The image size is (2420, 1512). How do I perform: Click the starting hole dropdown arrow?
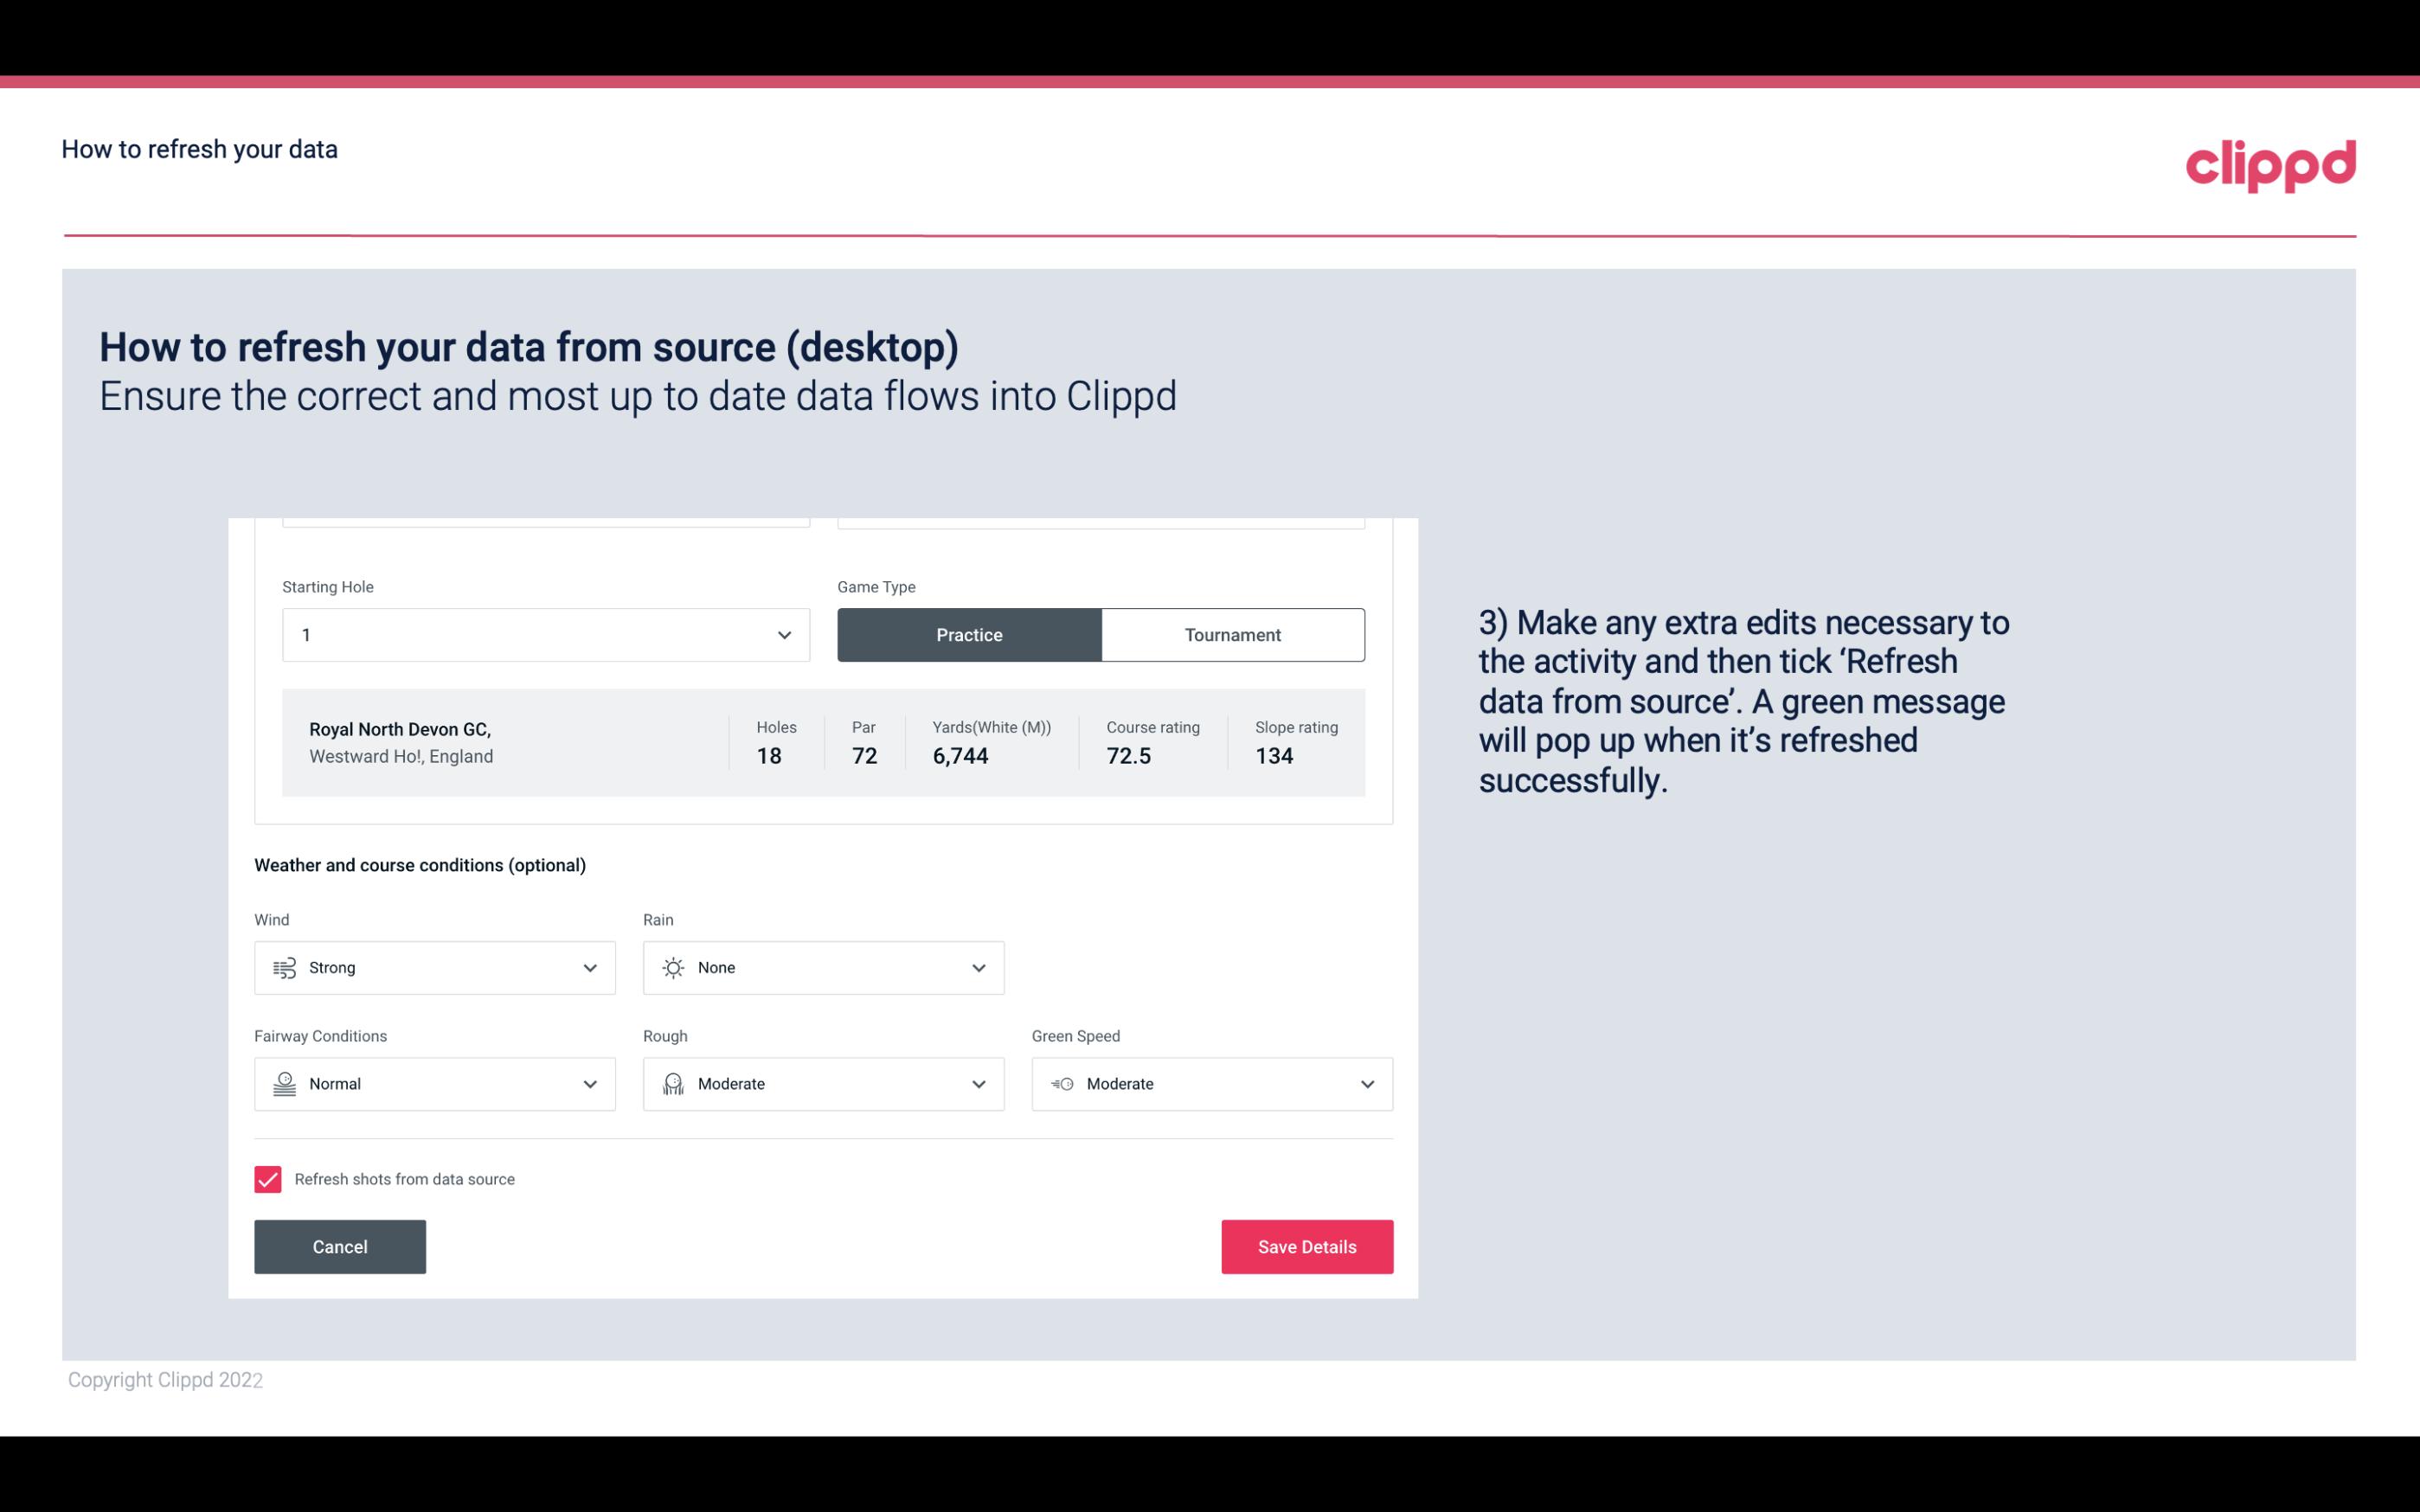(784, 634)
